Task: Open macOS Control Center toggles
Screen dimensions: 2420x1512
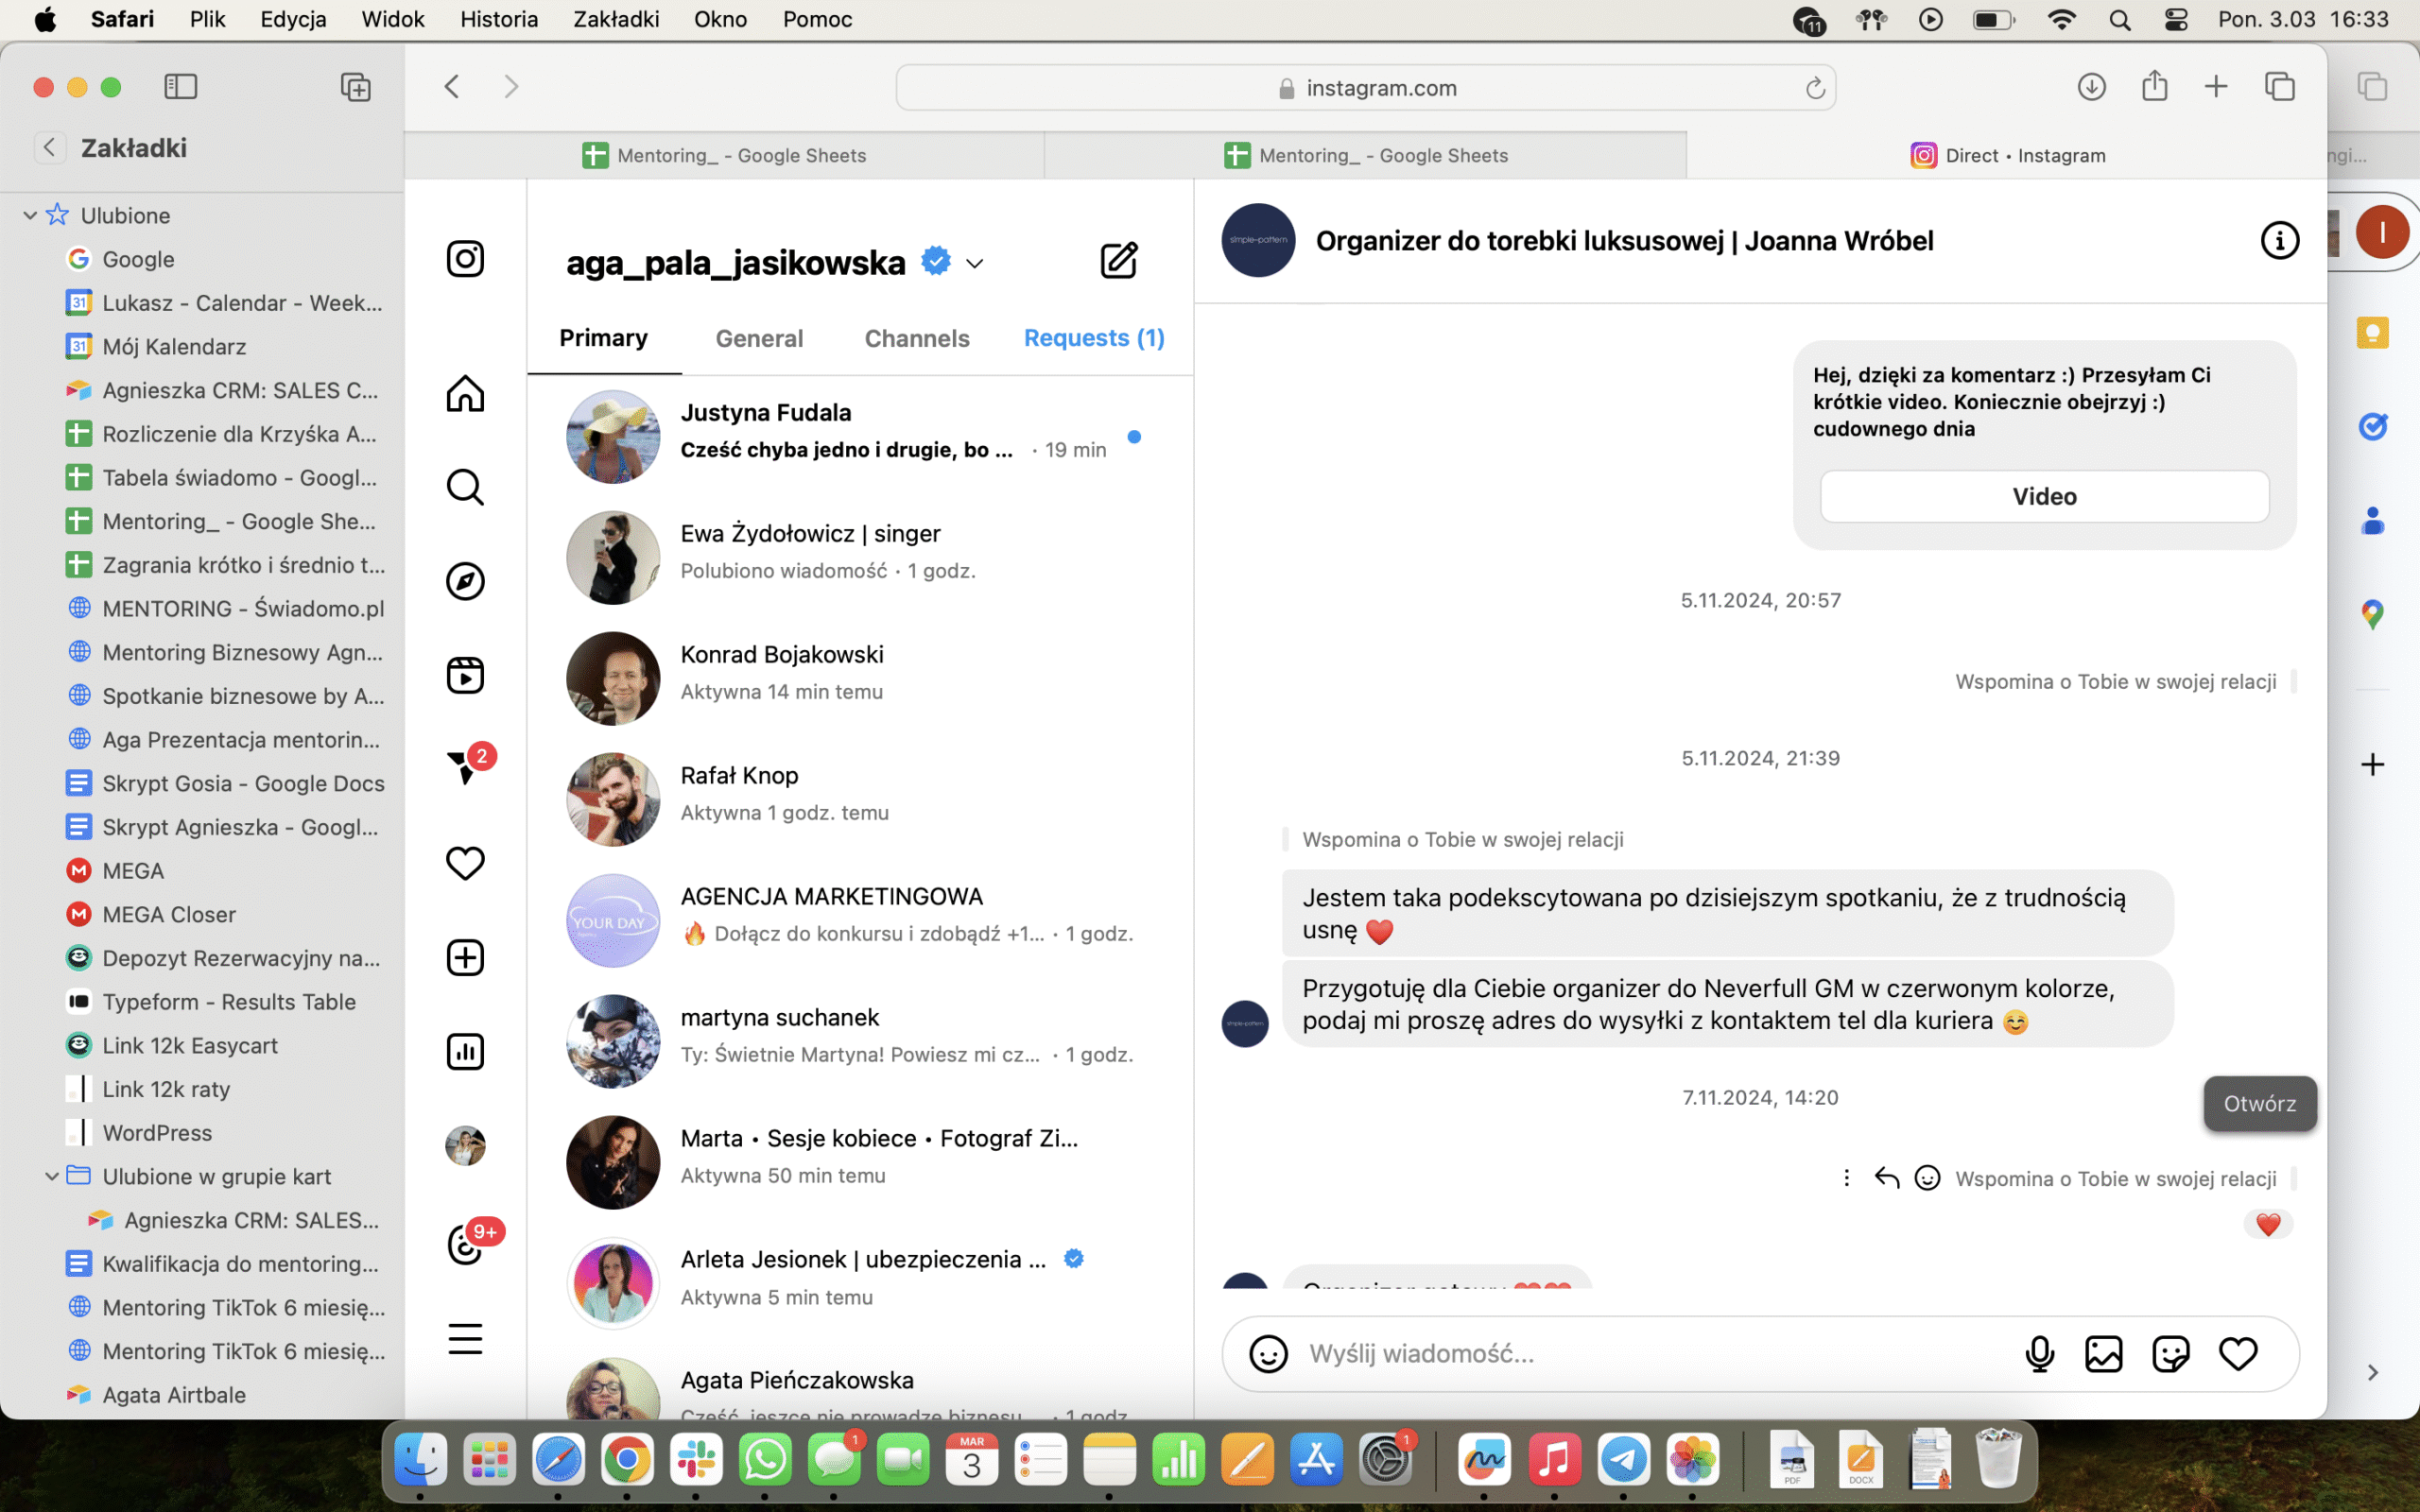Action: (x=2175, y=19)
